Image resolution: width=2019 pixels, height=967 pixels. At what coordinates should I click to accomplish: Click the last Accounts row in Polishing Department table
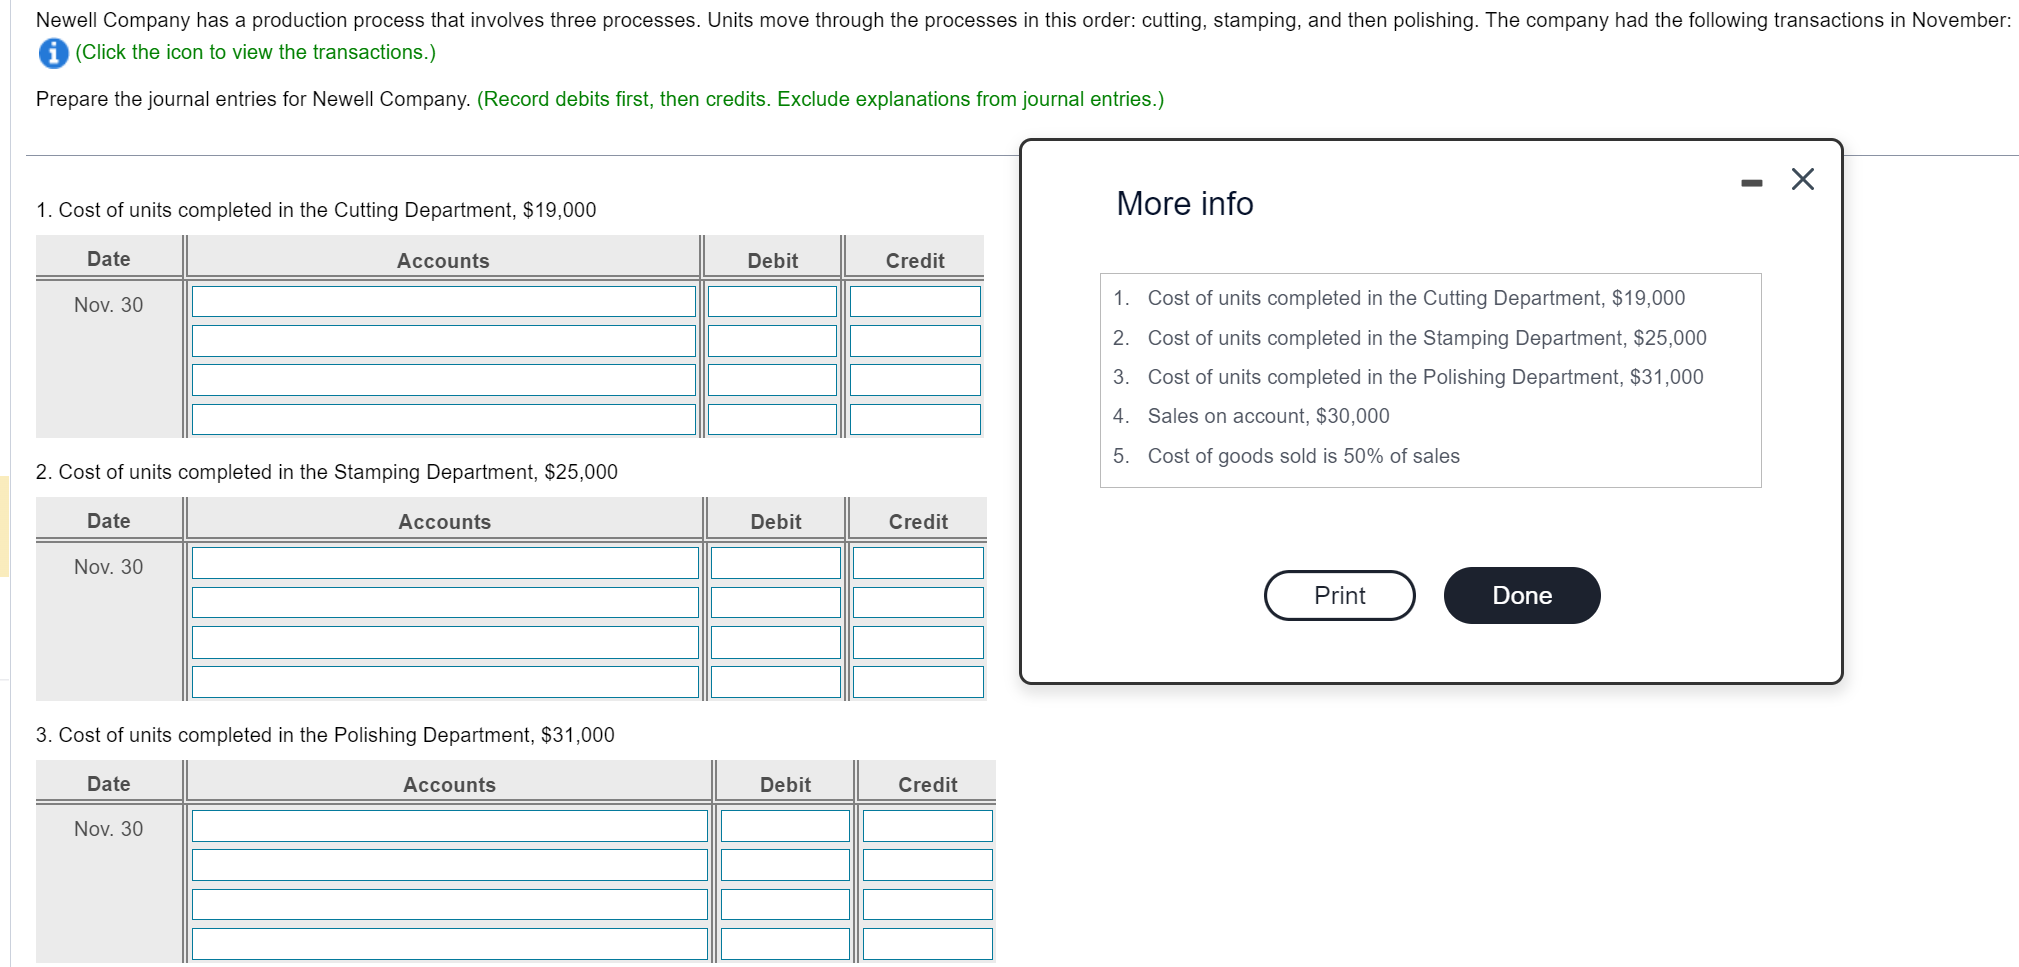tap(449, 941)
